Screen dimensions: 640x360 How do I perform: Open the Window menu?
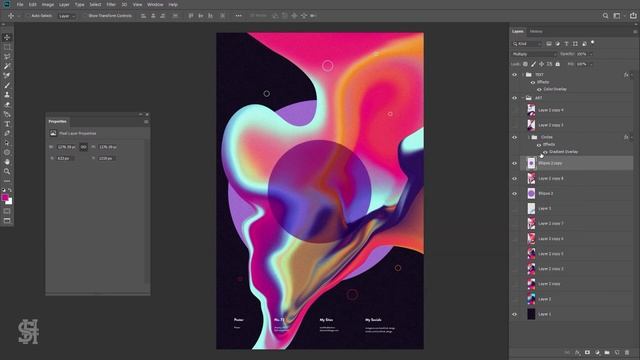tap(155, 4)
